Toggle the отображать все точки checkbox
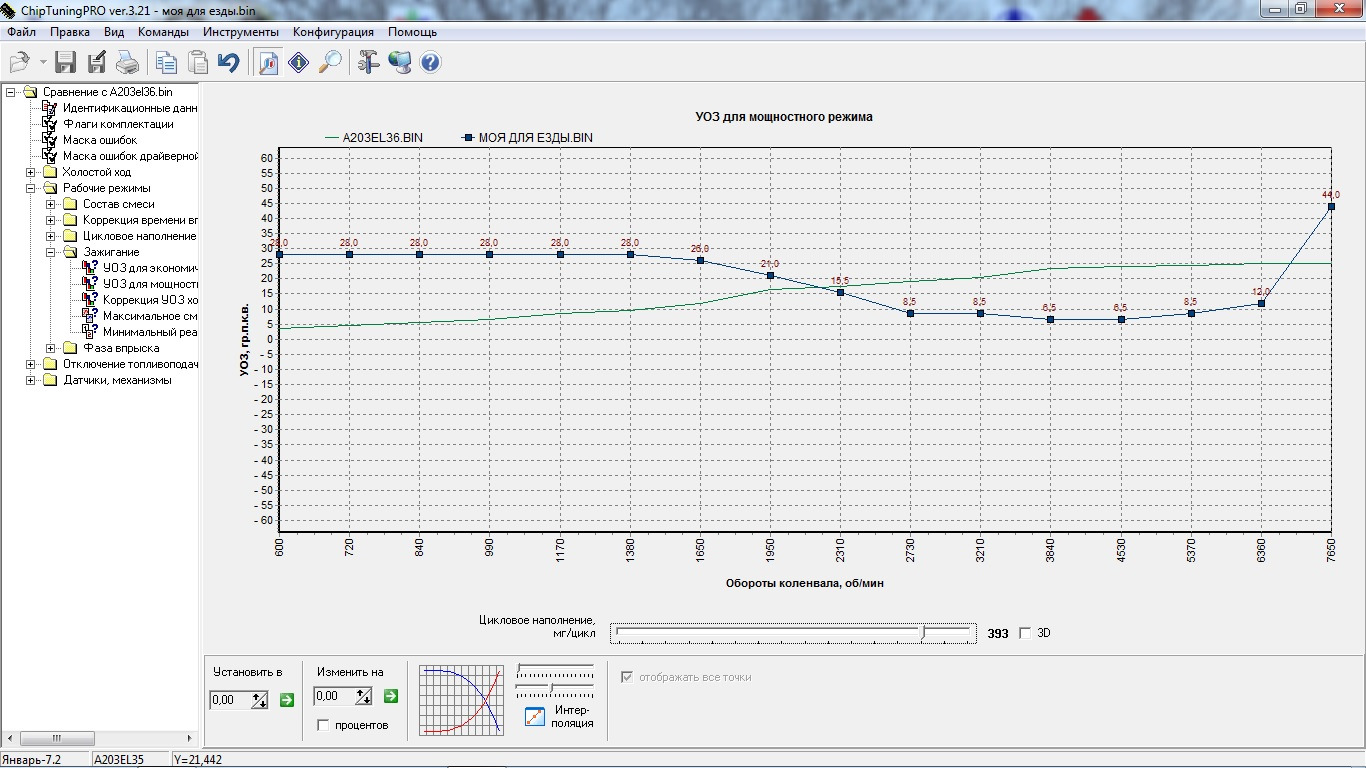The height and width of the screenshot is (768, 1366). pos(628,677)
